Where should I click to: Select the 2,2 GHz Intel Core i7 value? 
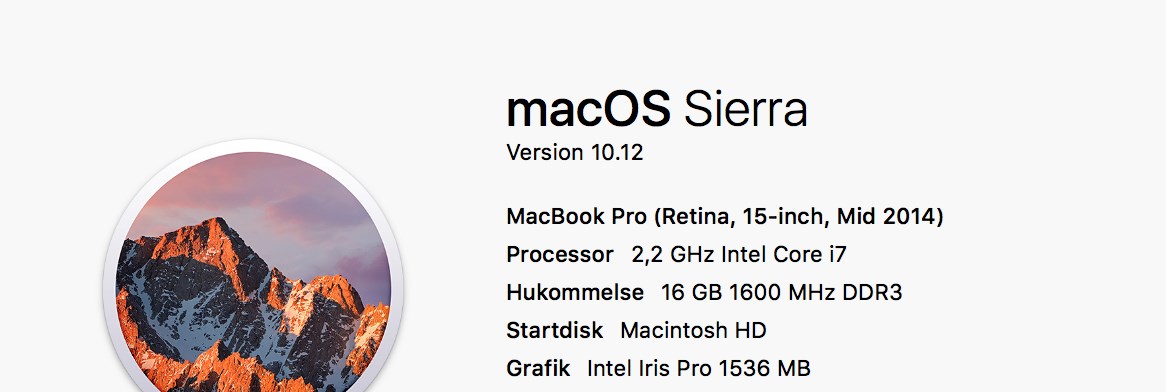(739, 254)
